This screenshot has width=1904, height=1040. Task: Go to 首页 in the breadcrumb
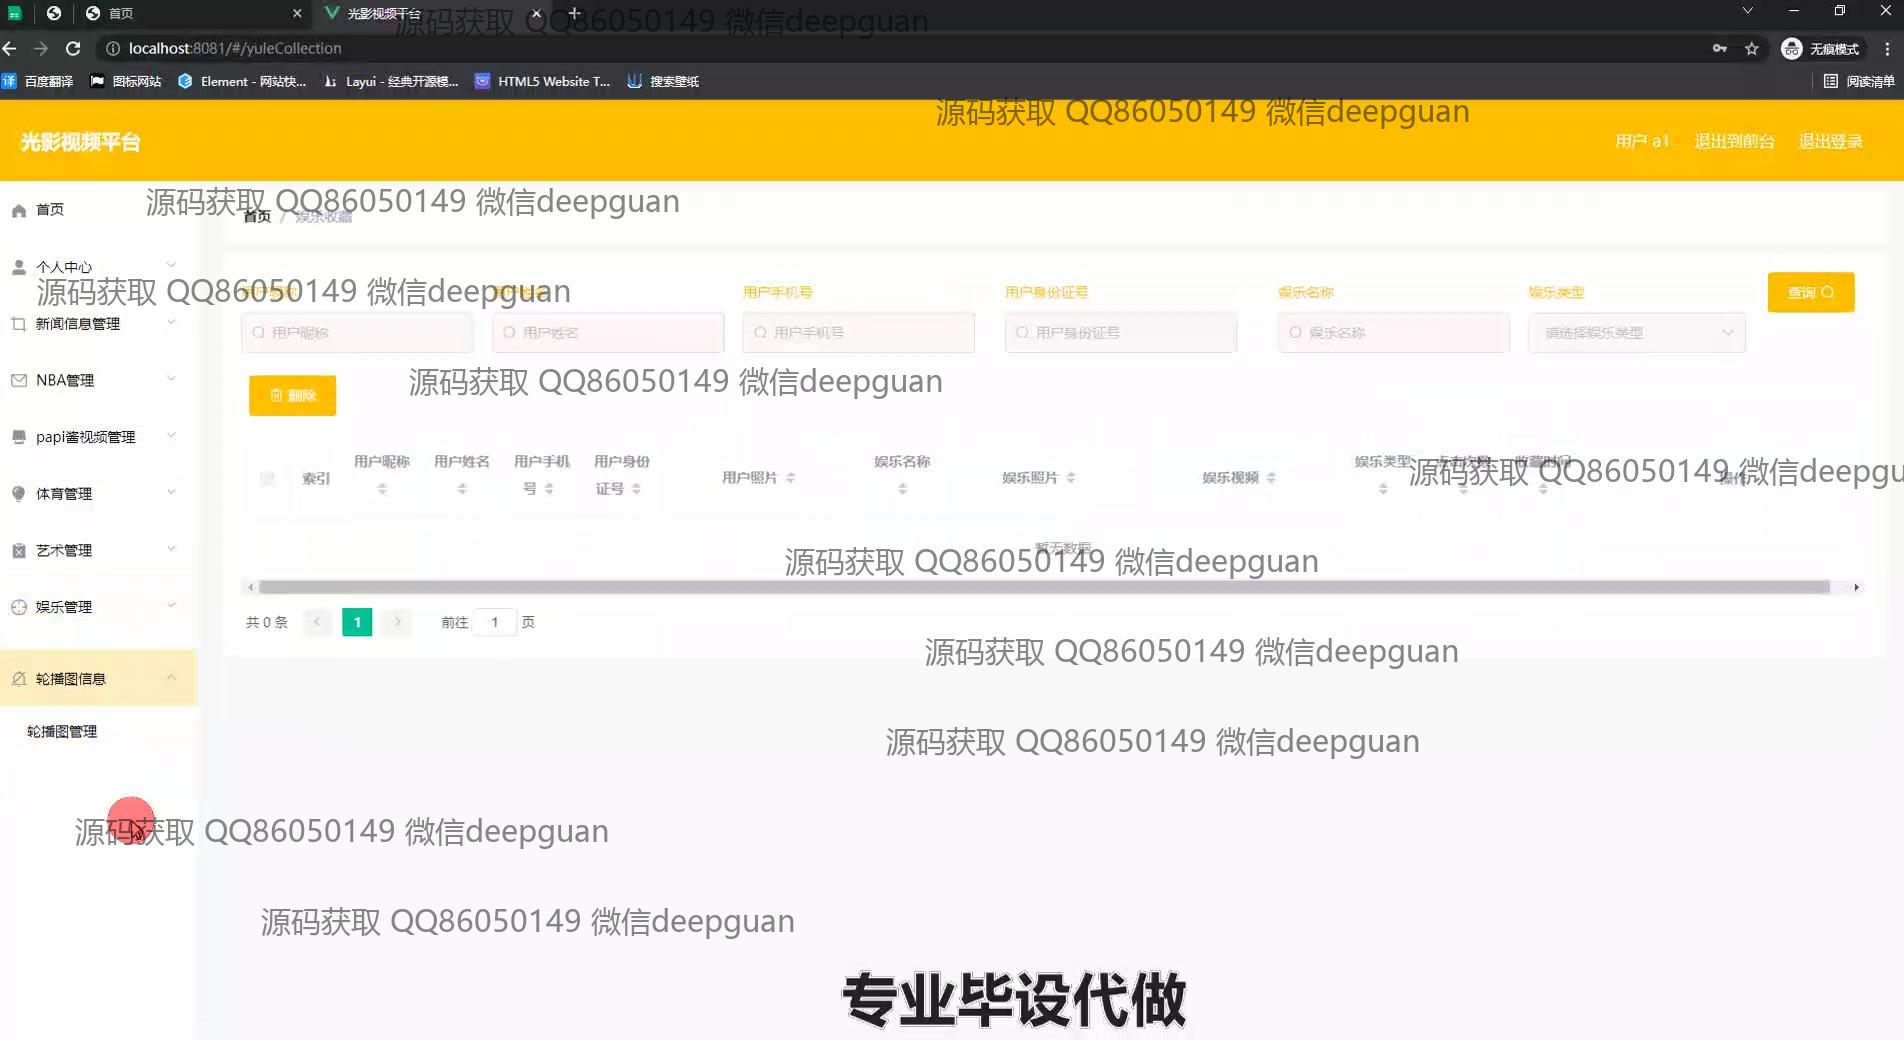(x=257, y=216)
